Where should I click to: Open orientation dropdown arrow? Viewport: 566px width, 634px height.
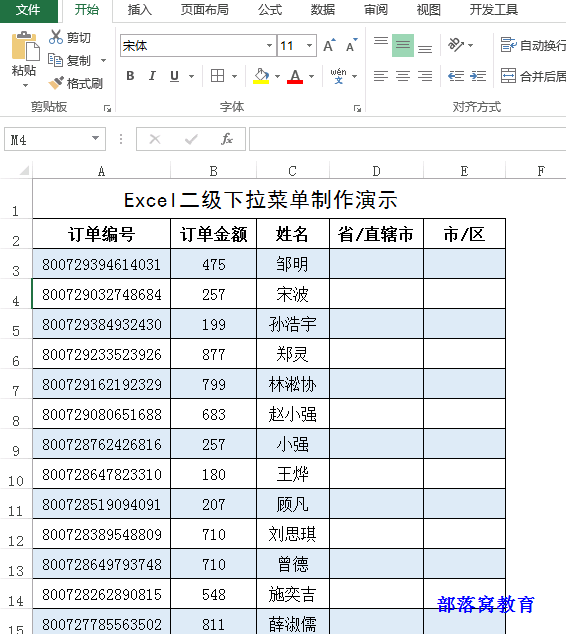471,45
